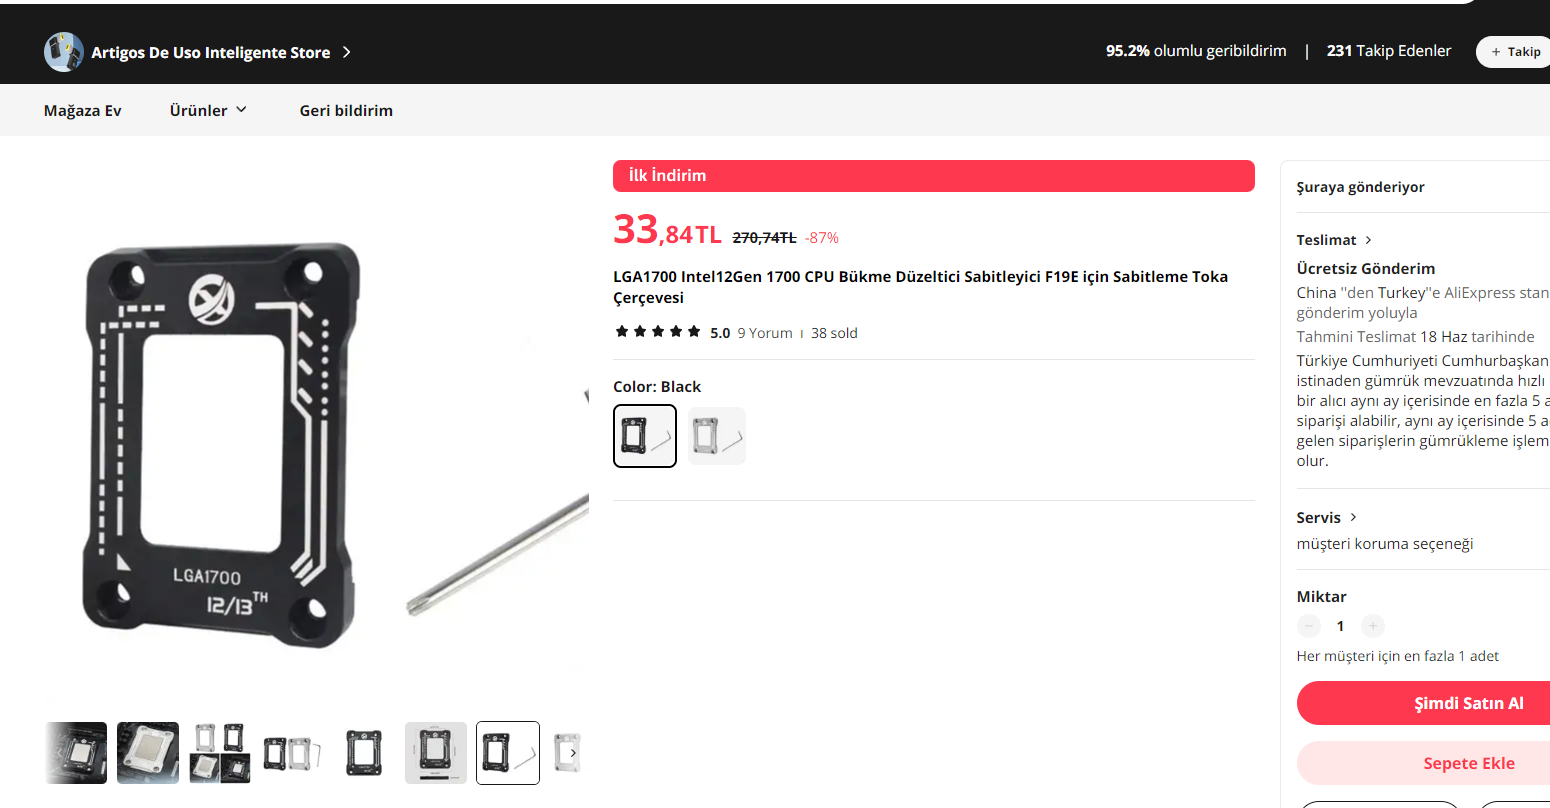
Task: Open the 9 Yorum reviews link
Action: click(765, 333)
